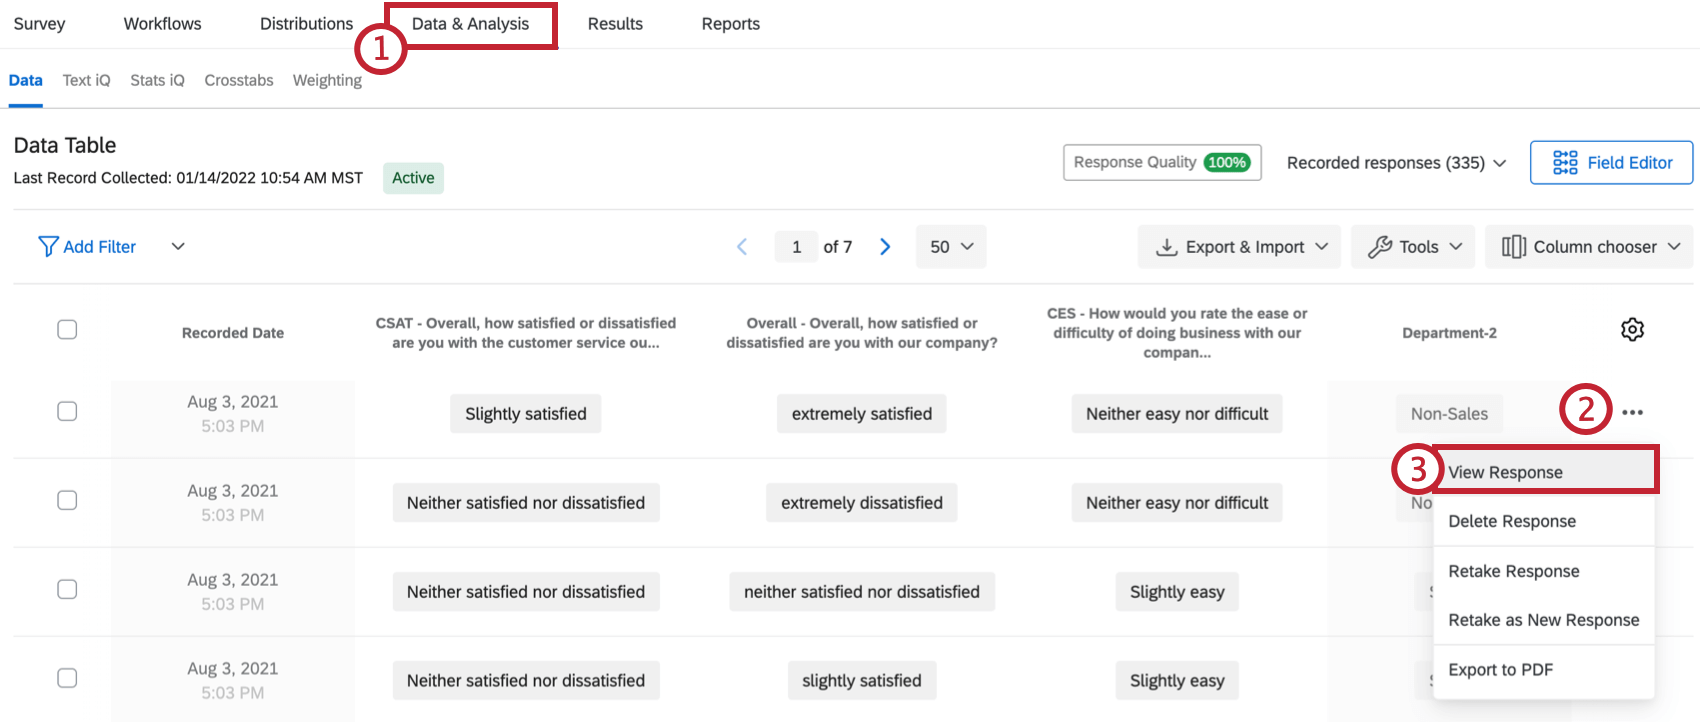This screenshot has width=1700, height=722.
Task: Click the Add Filter funnel icon
Action: (47, 247)
